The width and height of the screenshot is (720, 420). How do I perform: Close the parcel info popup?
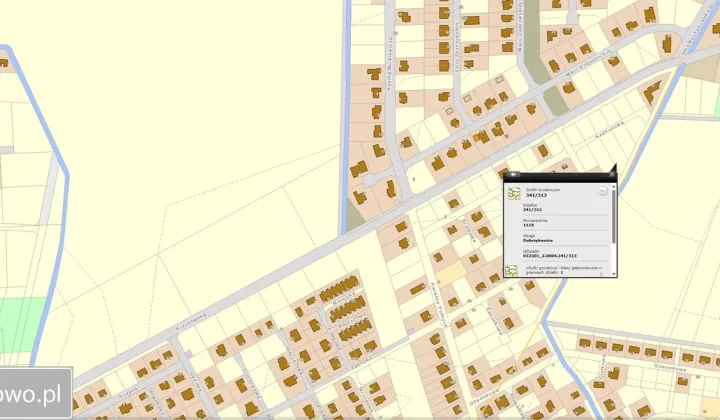pos(612,174)
